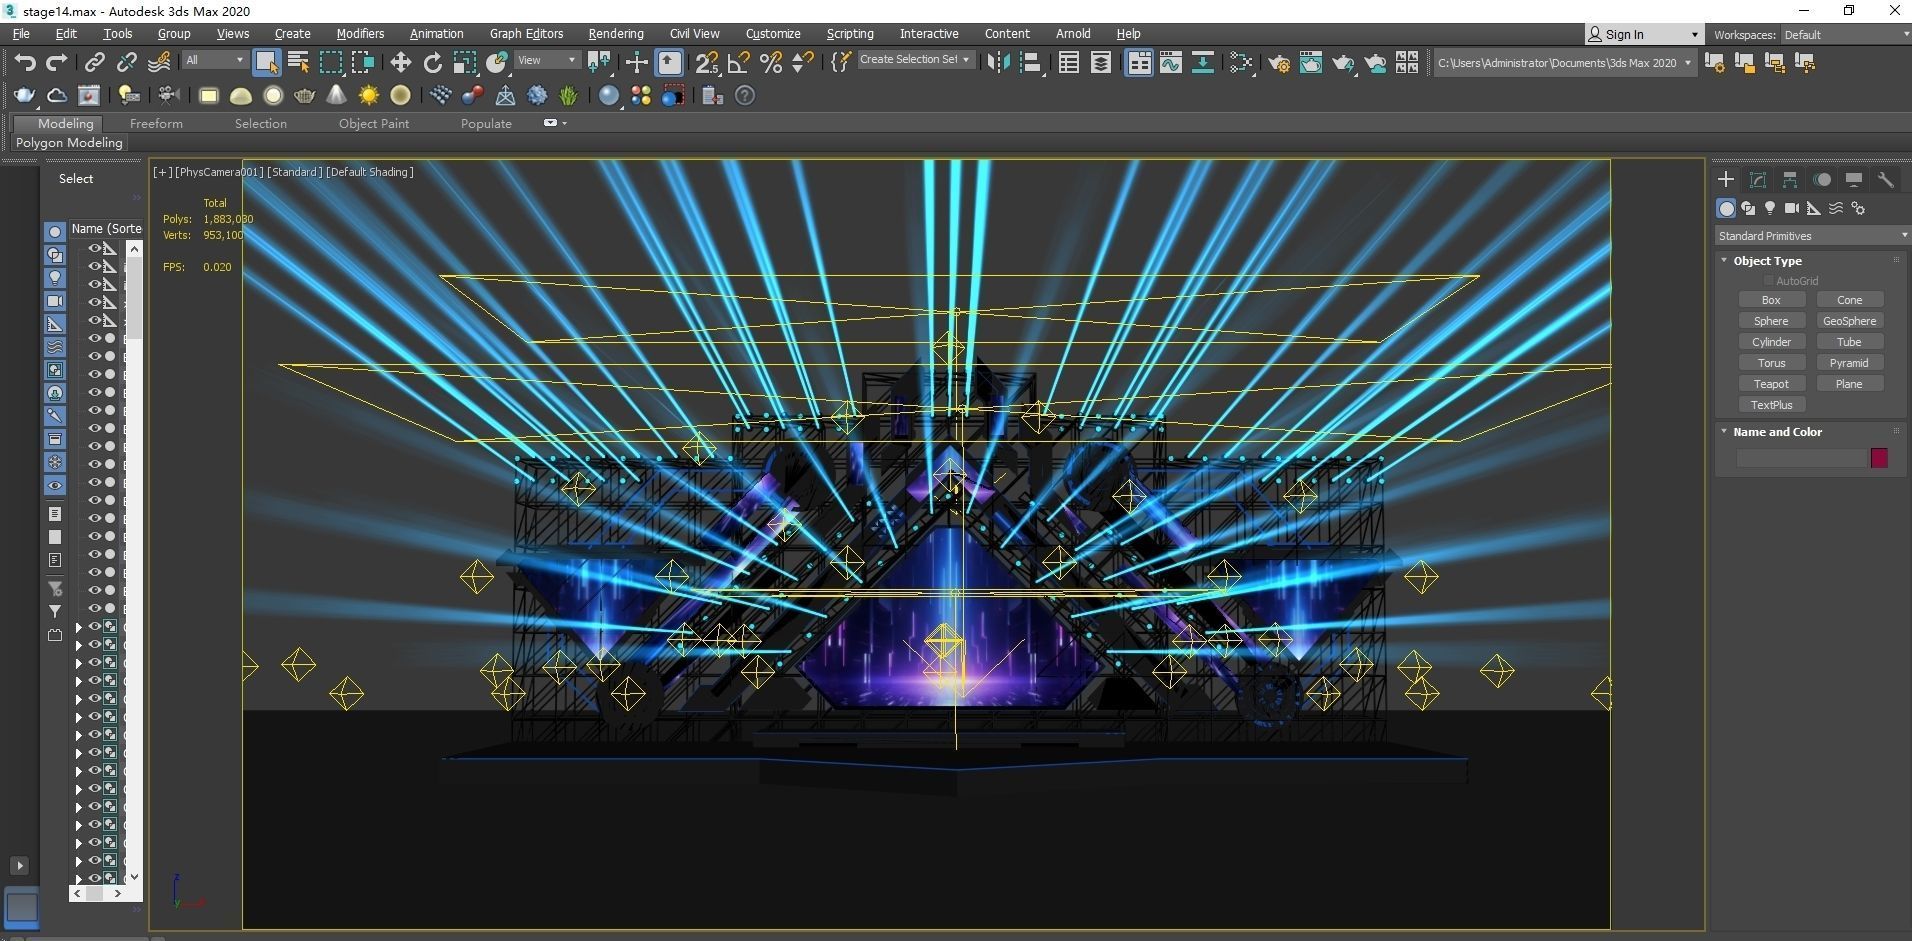Toggle Display Lights filter in explorer
Viewport: 1912px width, 941px height.
point(55,277)
